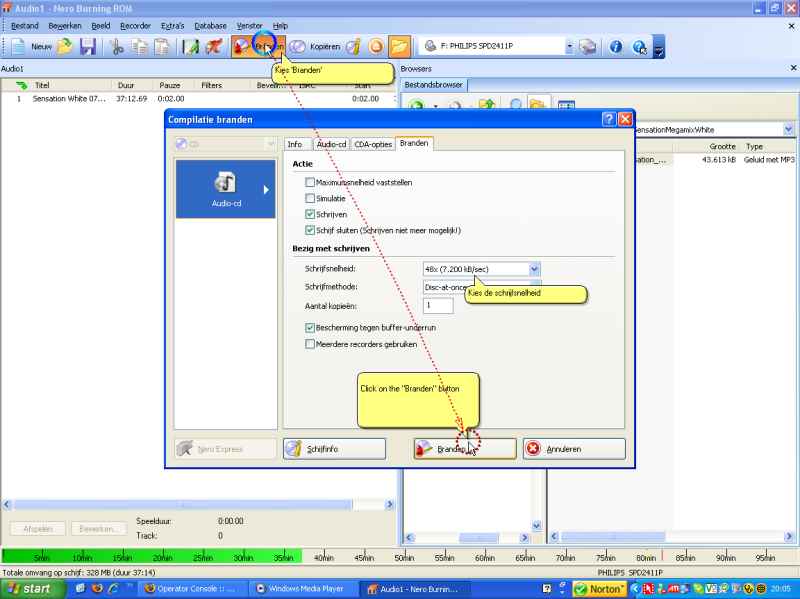The image size is (800, 599).
Task: Click the blue information toolbar icon
Action: tap(616, 46)
